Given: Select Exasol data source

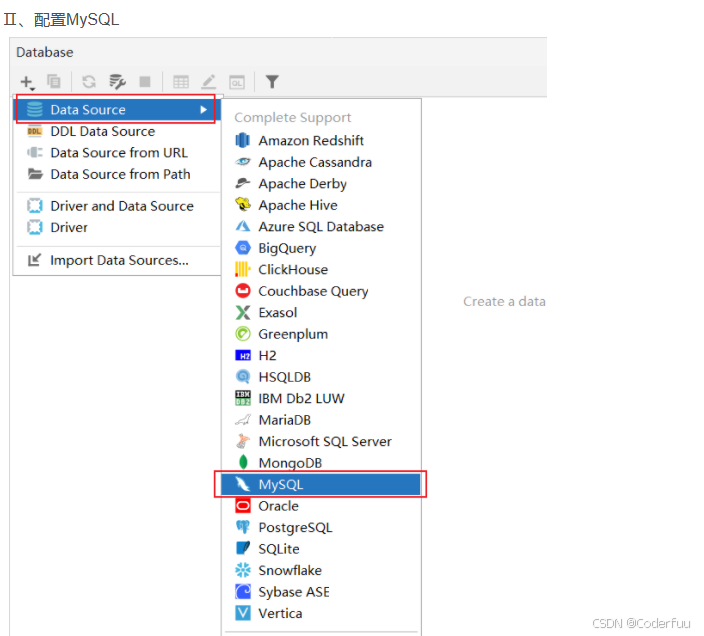Looking at the screenshot, I should pyautogui.click(x=321, y=312).
